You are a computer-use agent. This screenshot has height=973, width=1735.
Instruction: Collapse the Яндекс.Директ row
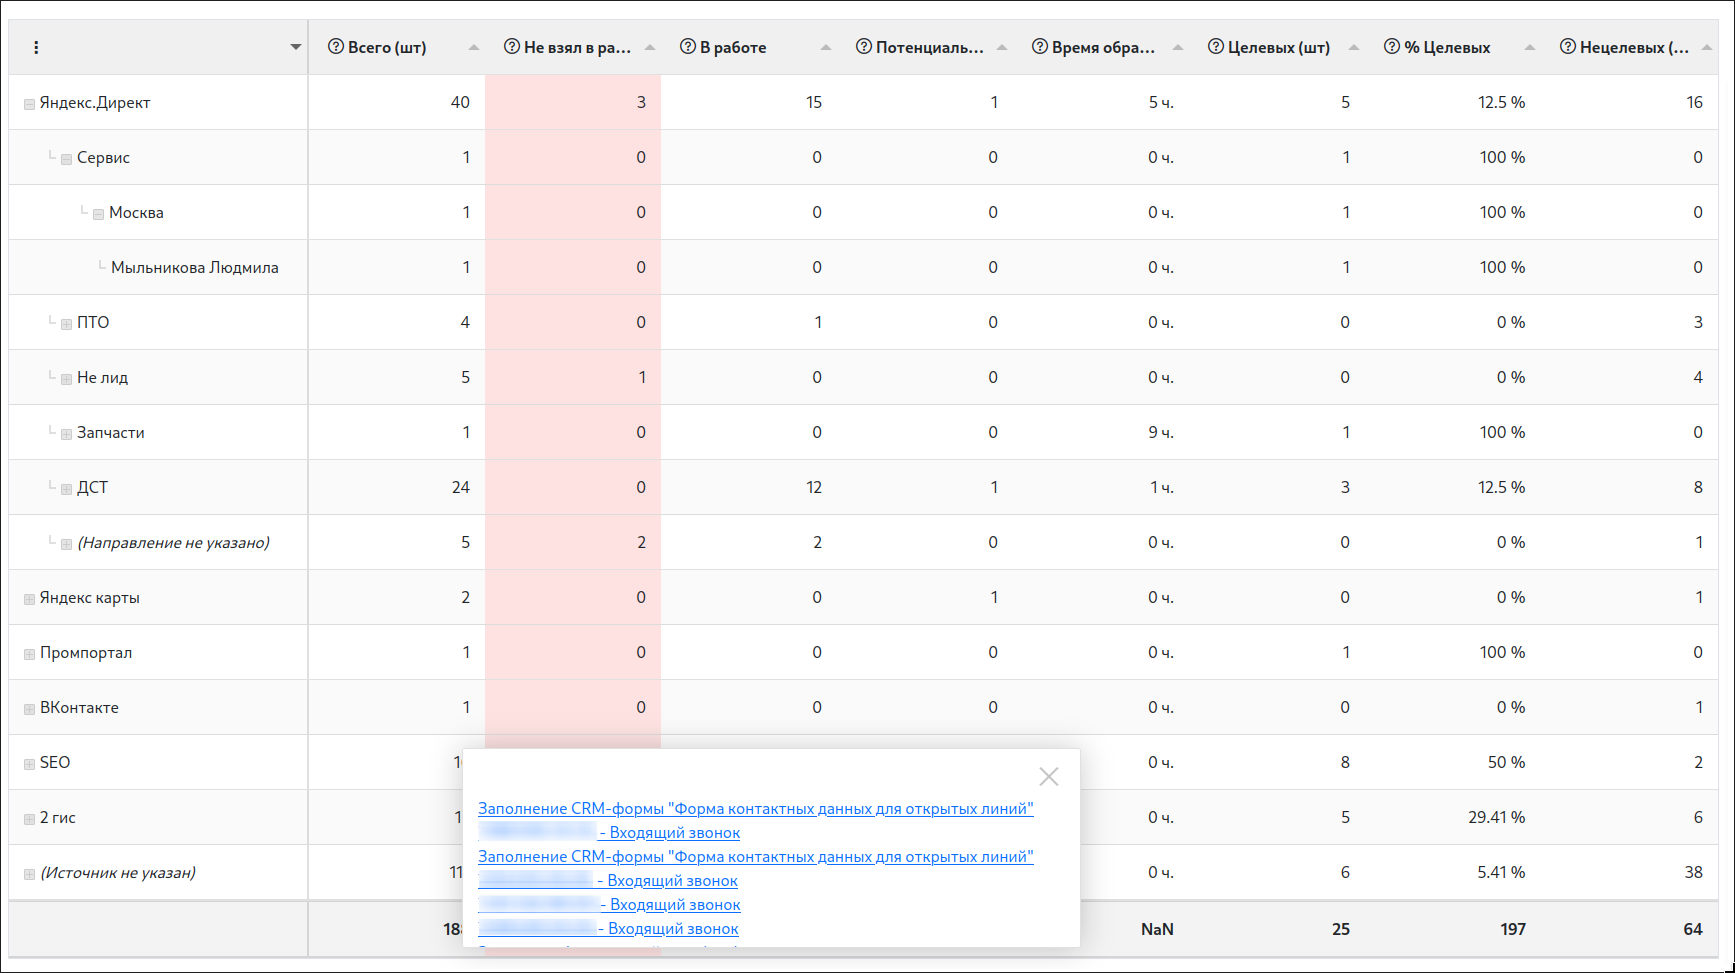pyautogui.click(x=30, y=104)
